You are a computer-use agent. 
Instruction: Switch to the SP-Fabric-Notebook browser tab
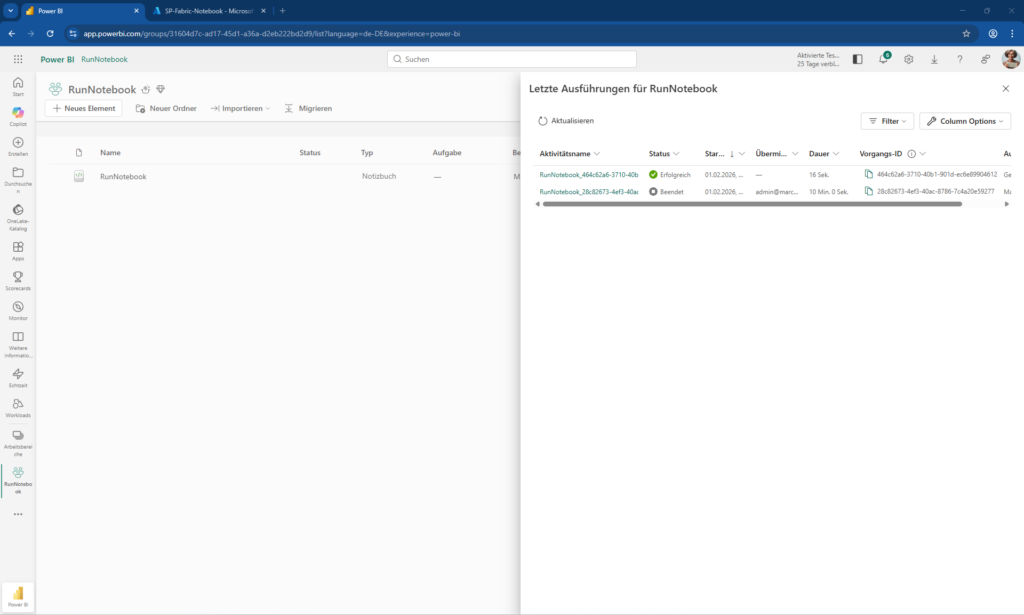click(208, 10)
